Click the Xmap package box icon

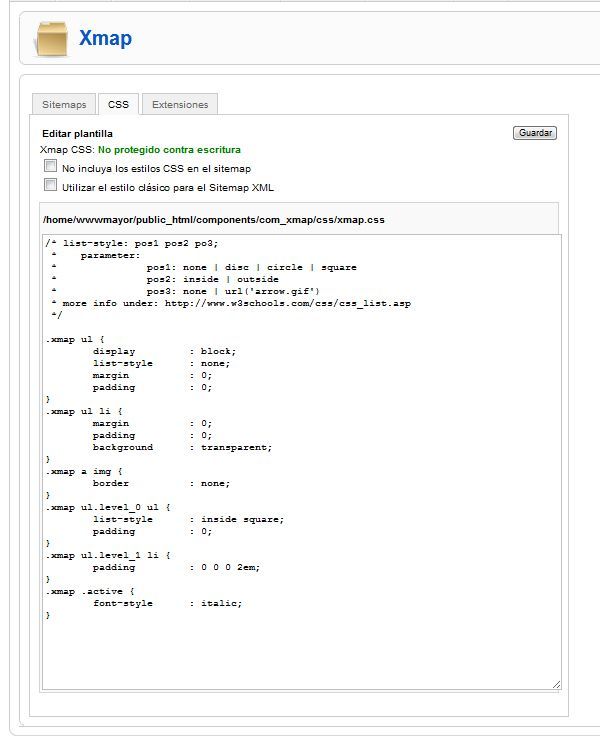[x=51, y=39]
